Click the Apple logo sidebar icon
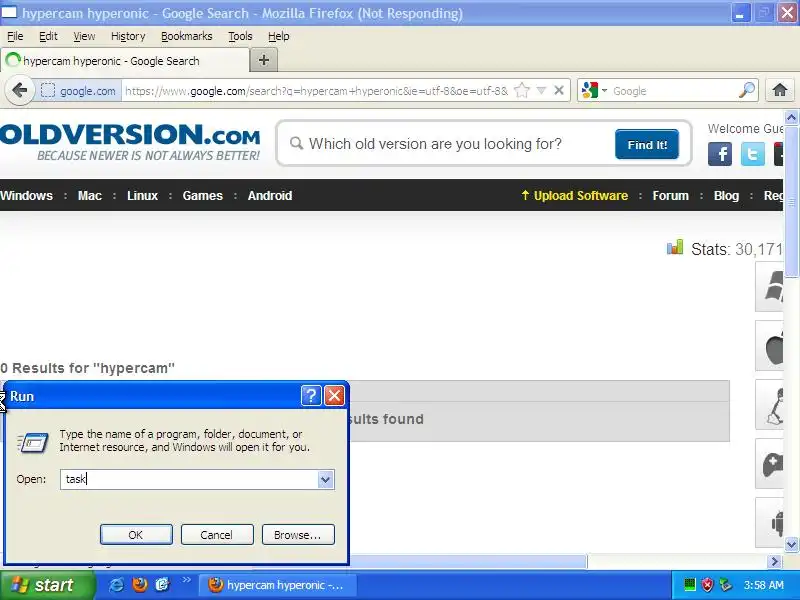This screenshot has width=800, height=600. click(x=769, y=345)
